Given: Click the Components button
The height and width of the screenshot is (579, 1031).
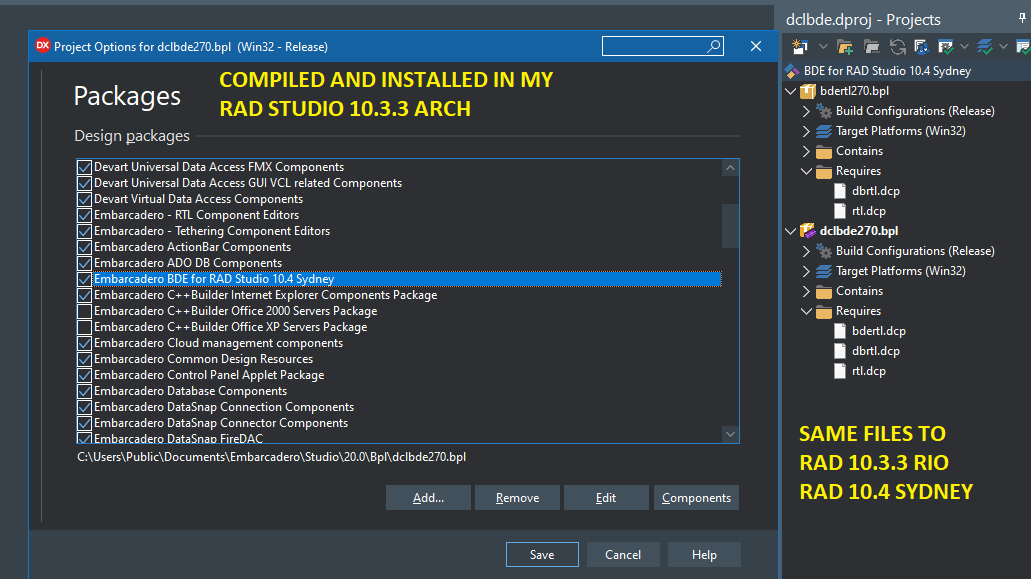Looking at the screenshot, I should tap(696, 498).
